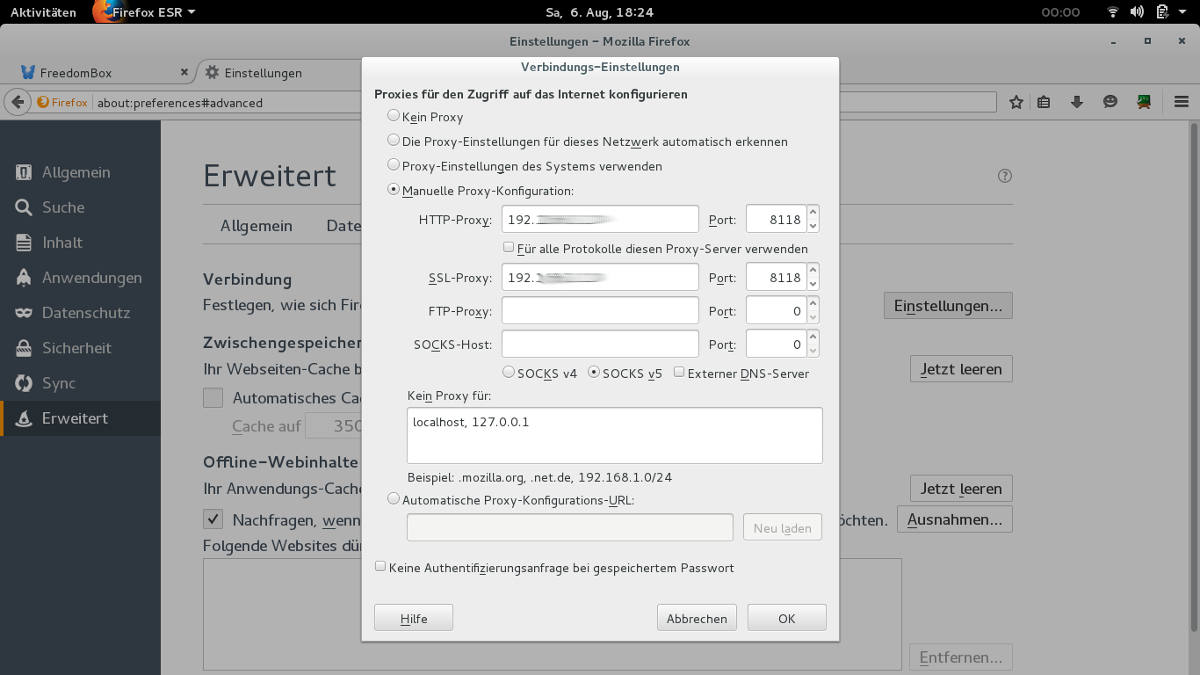1200x675 pixels.
Task: Tick the Externer DNS-Server checkbox
Action: pos(679,372)
